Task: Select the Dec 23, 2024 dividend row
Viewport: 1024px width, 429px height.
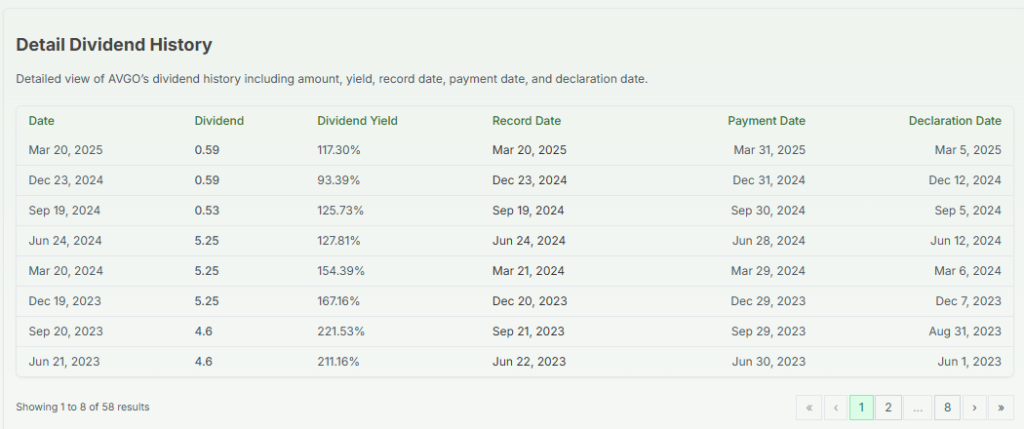Action: (x=66, y=180)
